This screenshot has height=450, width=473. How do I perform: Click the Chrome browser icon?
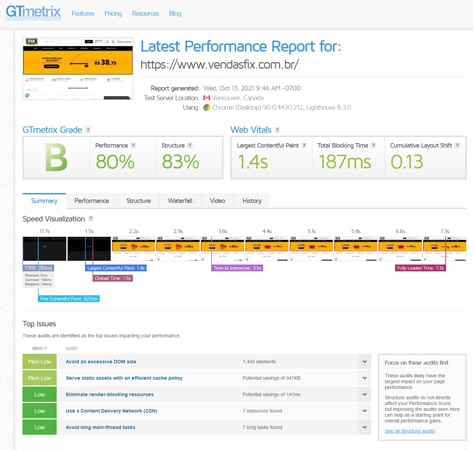(x=207, y=107)
